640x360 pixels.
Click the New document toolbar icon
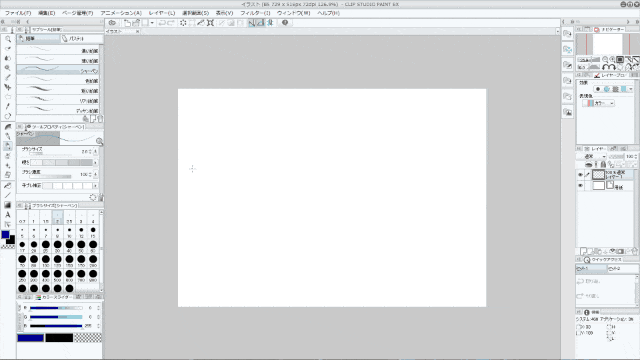[x=127, y=23]
